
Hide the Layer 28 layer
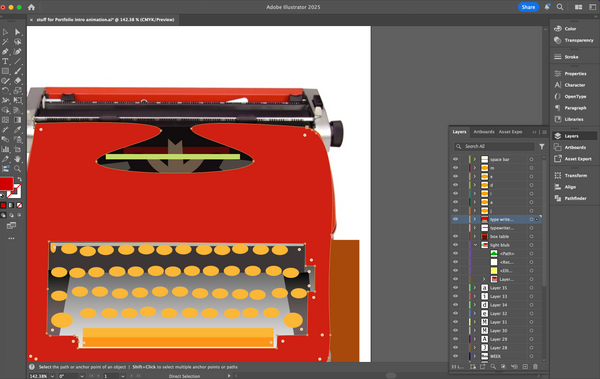pos(455,348)
